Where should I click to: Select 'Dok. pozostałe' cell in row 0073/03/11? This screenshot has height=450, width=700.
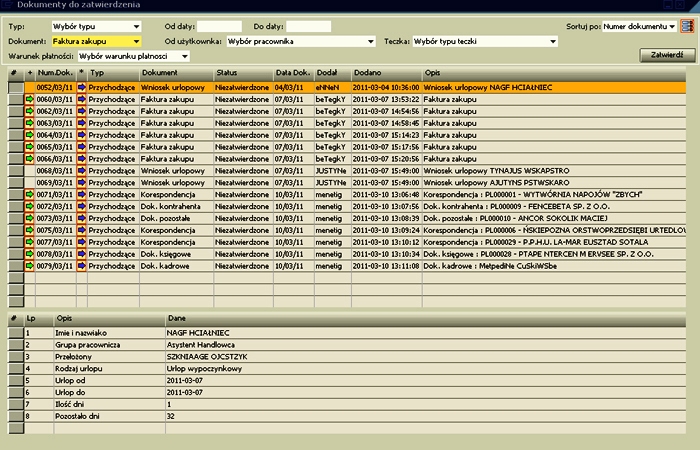[x=176, y=218]
